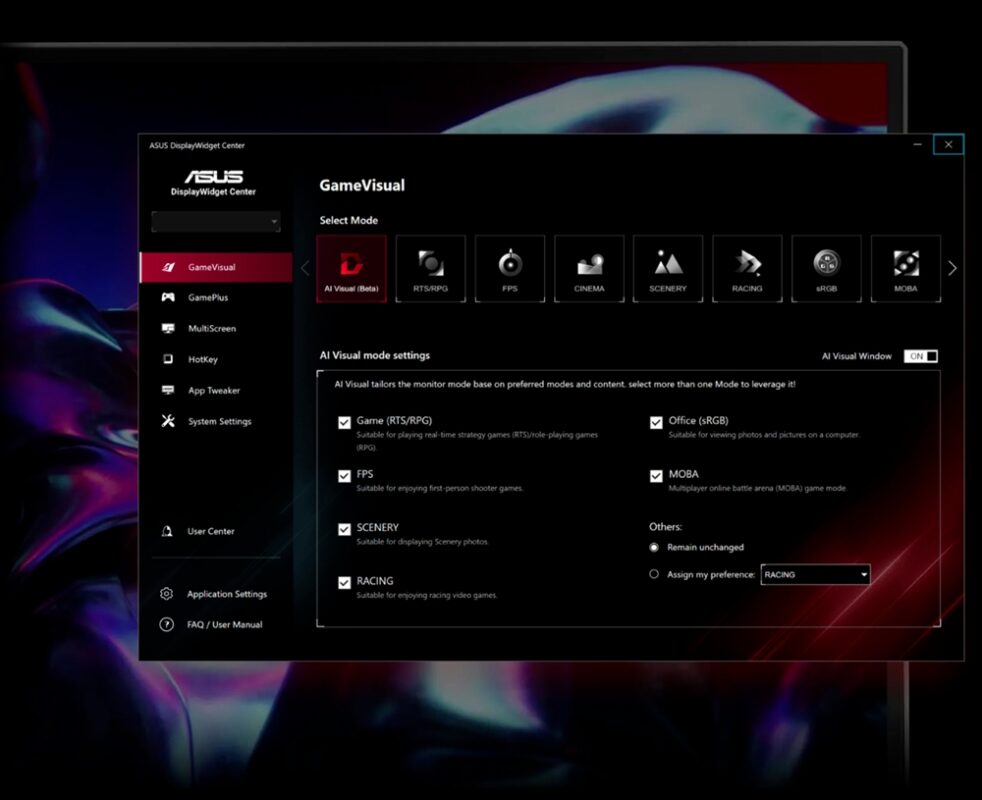Open App Tweaker section
This screenshot has height=800, width=982.
[x=216, y=390]
